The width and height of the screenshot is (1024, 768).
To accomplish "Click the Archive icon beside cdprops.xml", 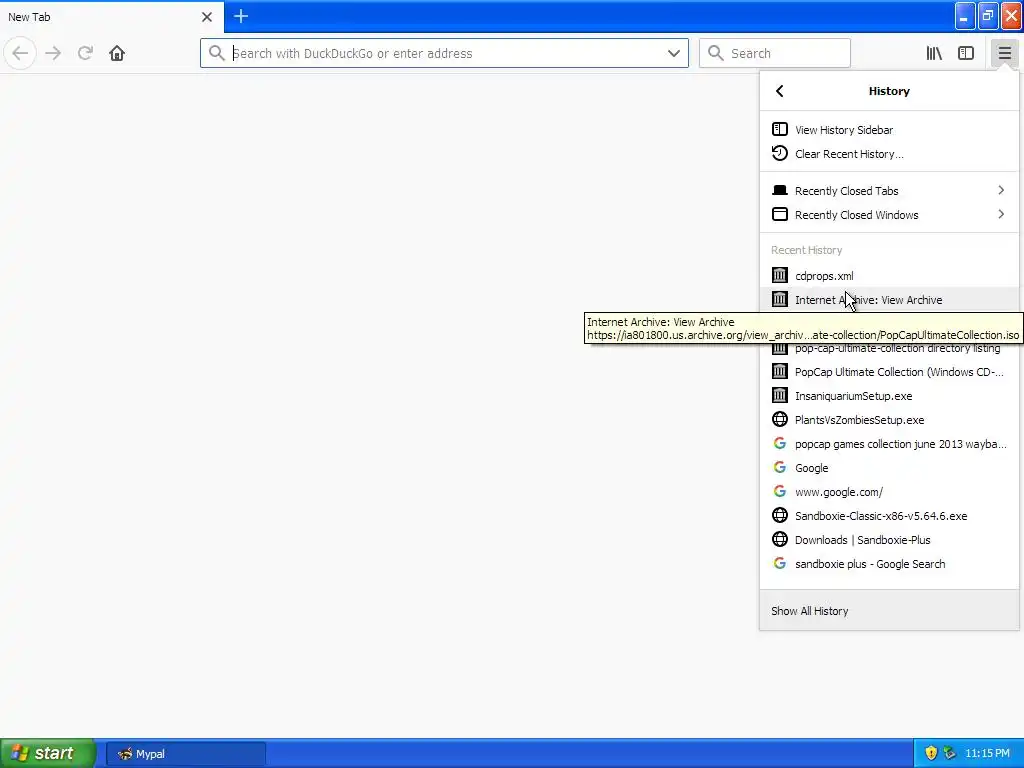I will click(780, 275).
